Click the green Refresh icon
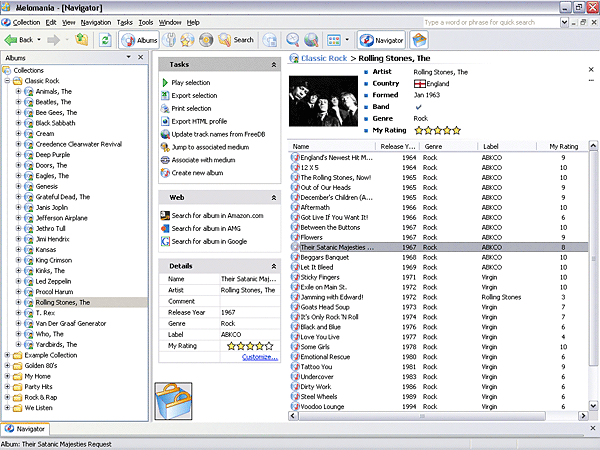Screen dimensions: 600x450 pos(105,40)
